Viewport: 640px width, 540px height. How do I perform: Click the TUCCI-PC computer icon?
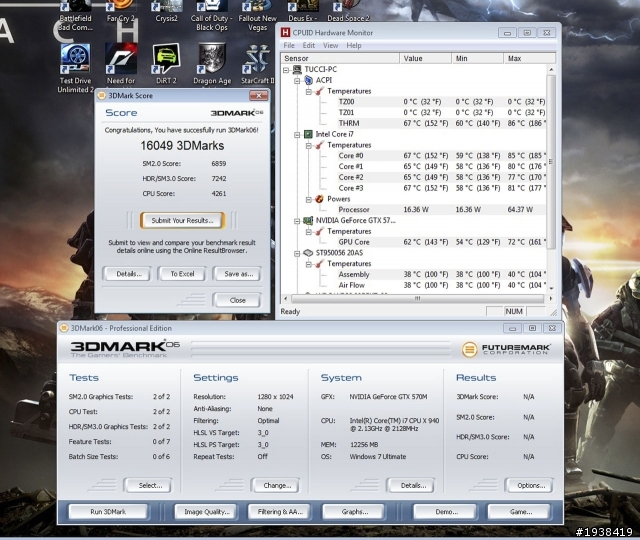click(x=297, y=69)
